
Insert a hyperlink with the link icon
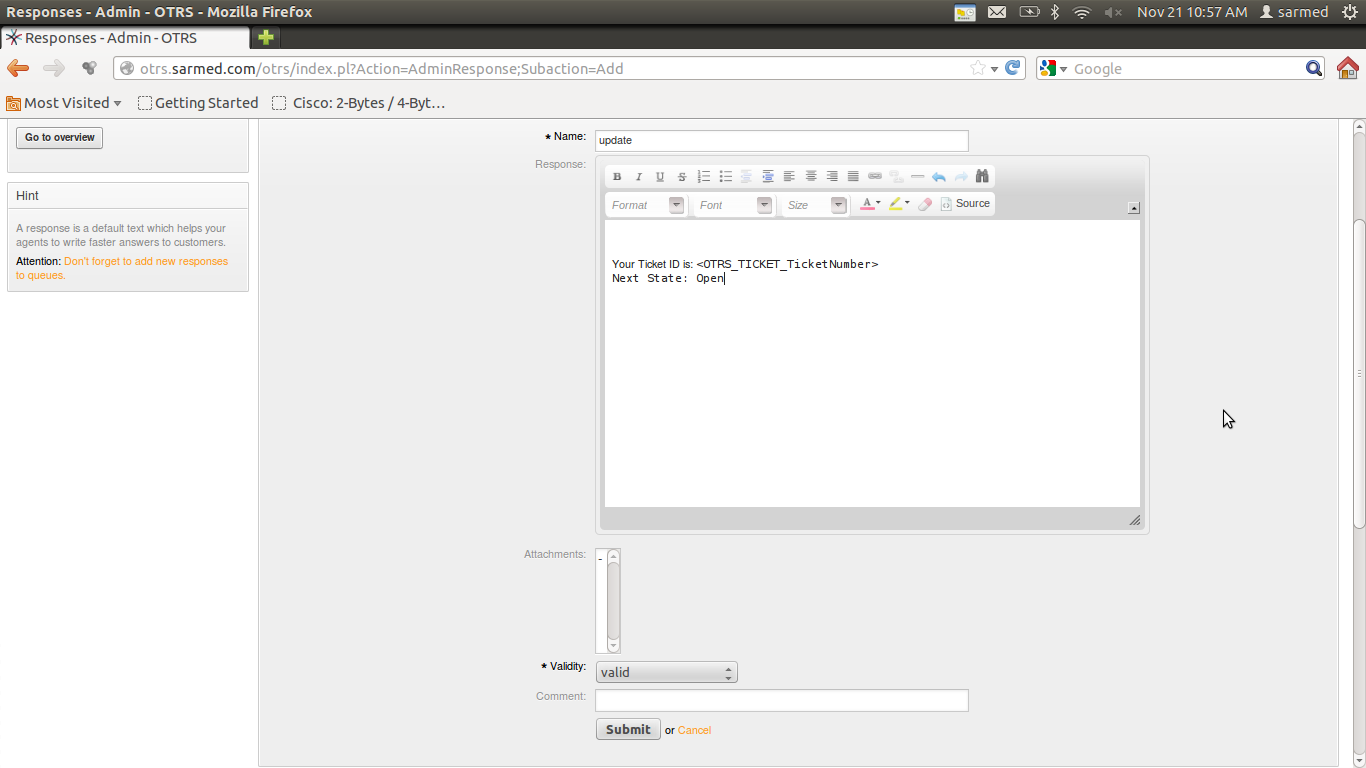point(875,177)
